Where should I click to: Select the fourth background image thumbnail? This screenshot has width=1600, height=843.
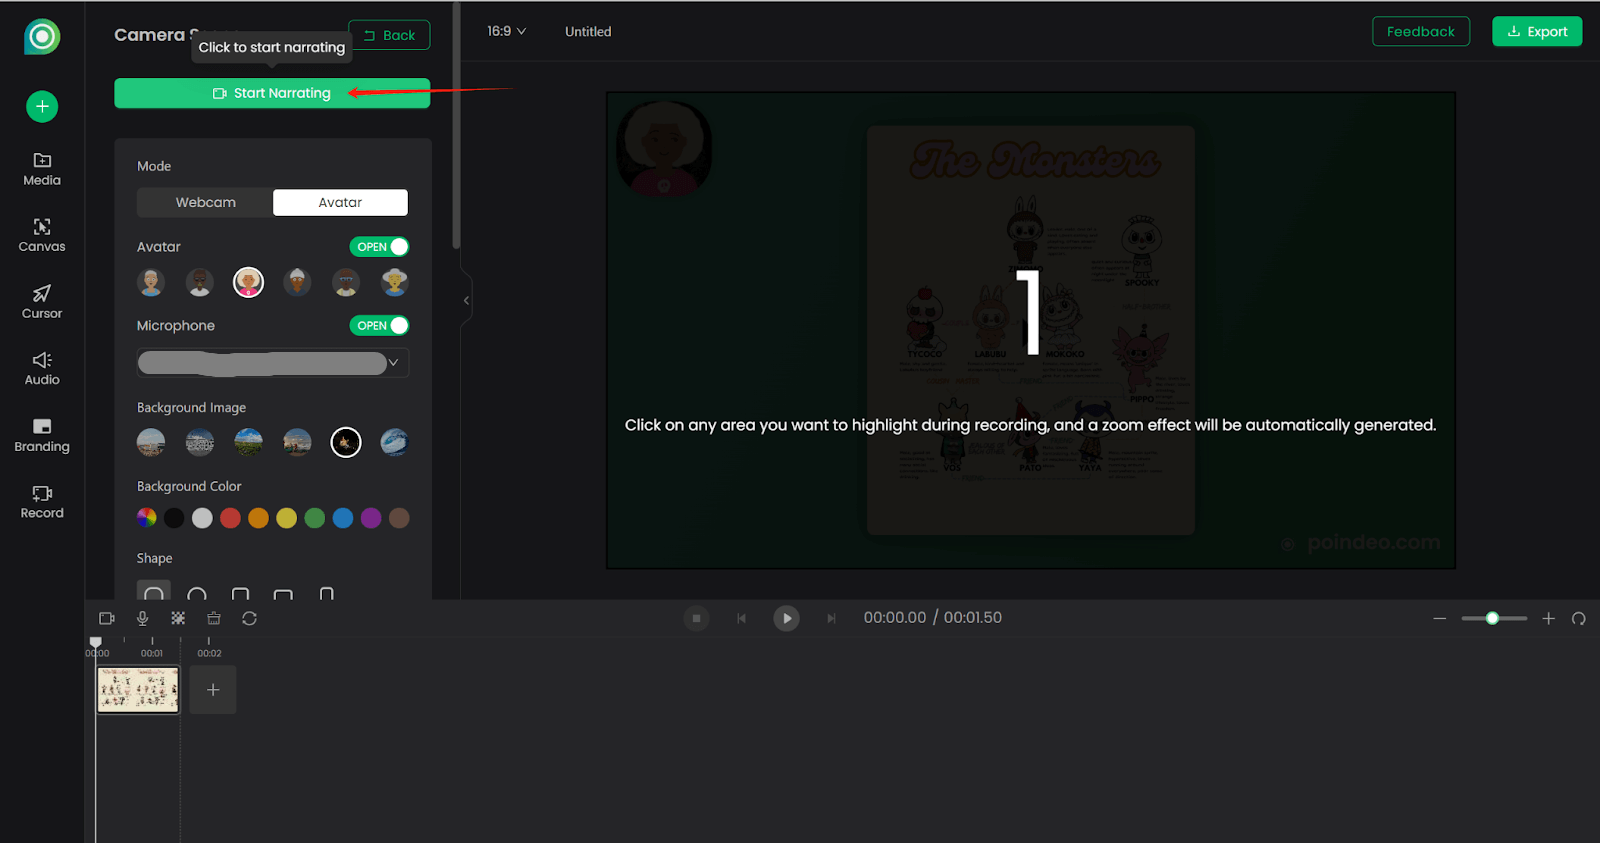pyautogui.click(x=297, y=442)
